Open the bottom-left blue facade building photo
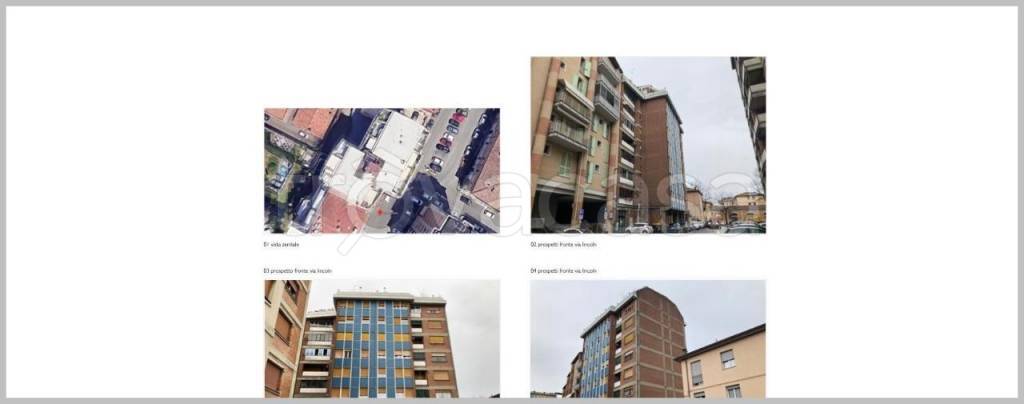This screenshot has height=404, width=1024. click(381, 338)
